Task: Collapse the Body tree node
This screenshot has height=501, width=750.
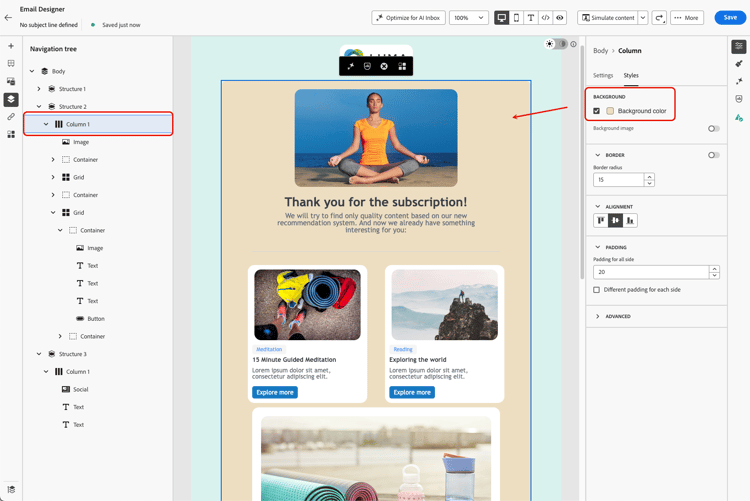Action: (32, 71)
